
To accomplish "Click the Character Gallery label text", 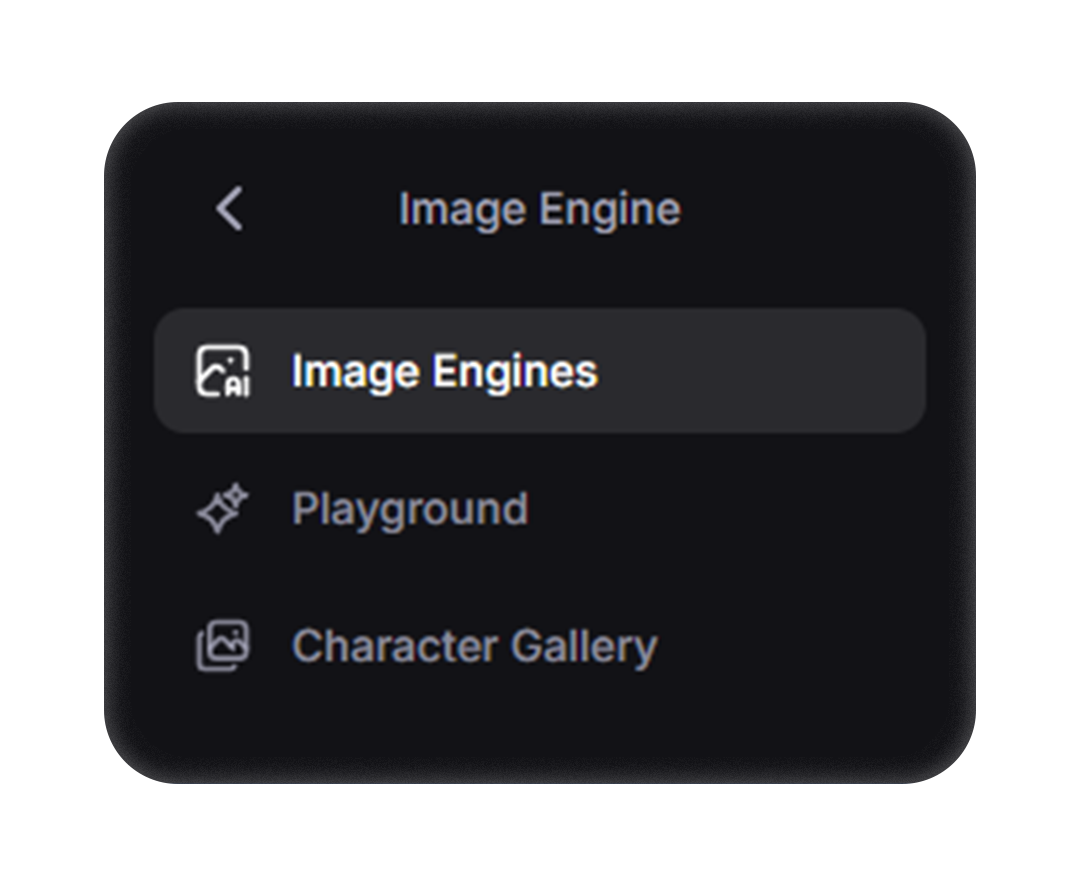I will pyautogui.click(x=473, y=645).
